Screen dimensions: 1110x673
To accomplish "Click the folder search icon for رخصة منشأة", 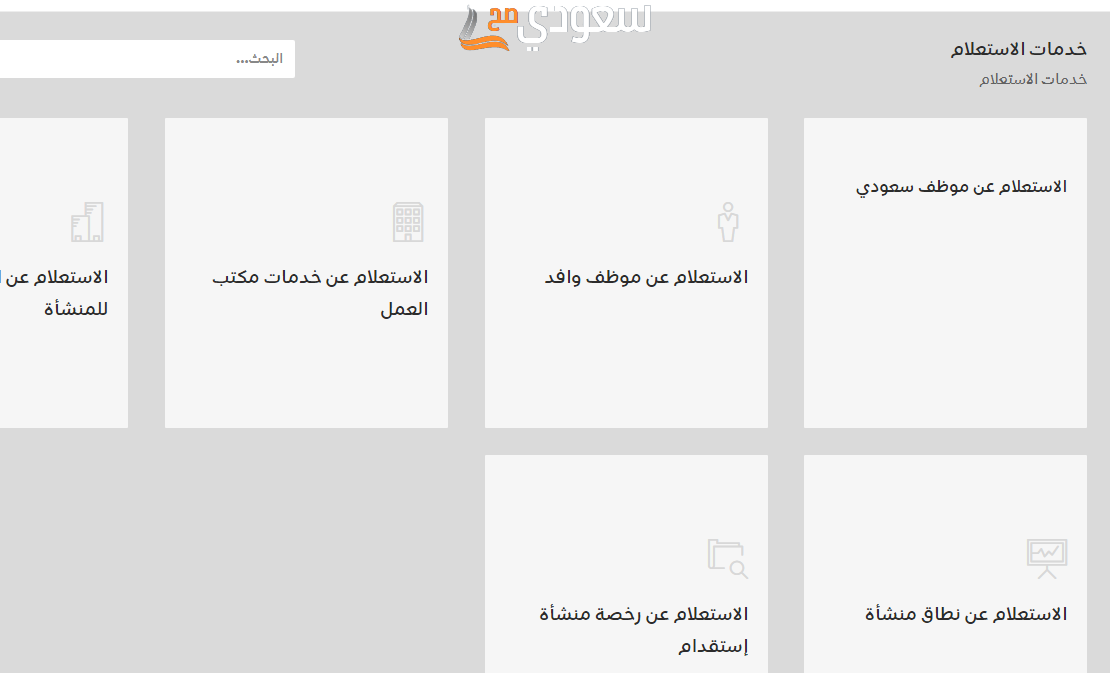I will 728,558.
